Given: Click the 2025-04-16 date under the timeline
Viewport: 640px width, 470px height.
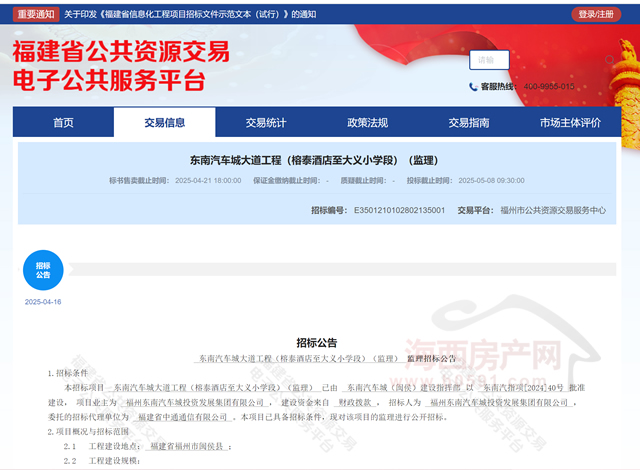Looking at the screenshot, I should [43, 302].
